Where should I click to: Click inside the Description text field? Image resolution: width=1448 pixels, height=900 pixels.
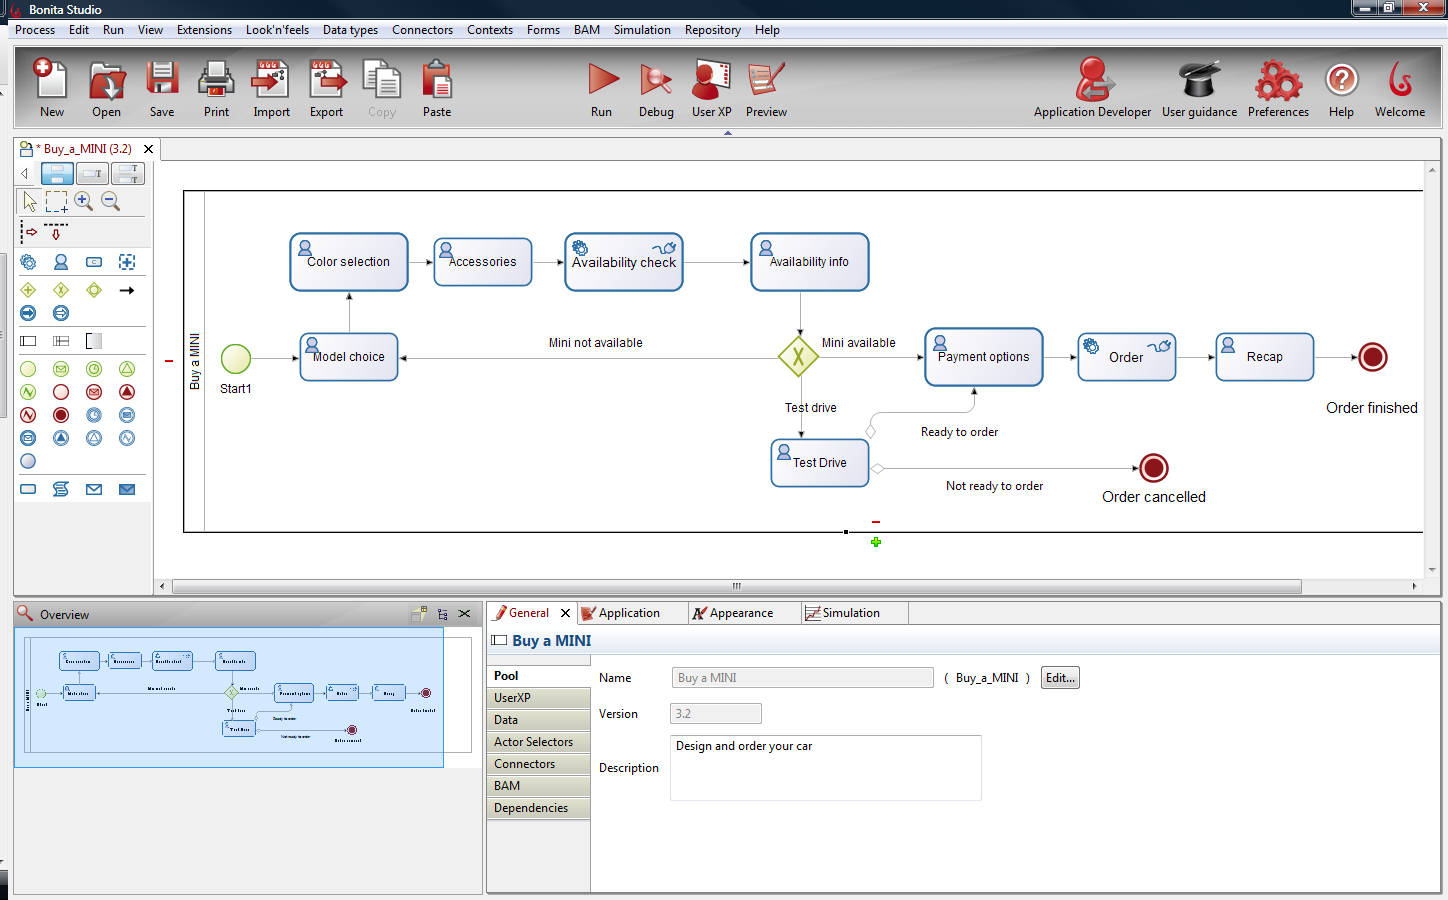[x=824, y=767]
